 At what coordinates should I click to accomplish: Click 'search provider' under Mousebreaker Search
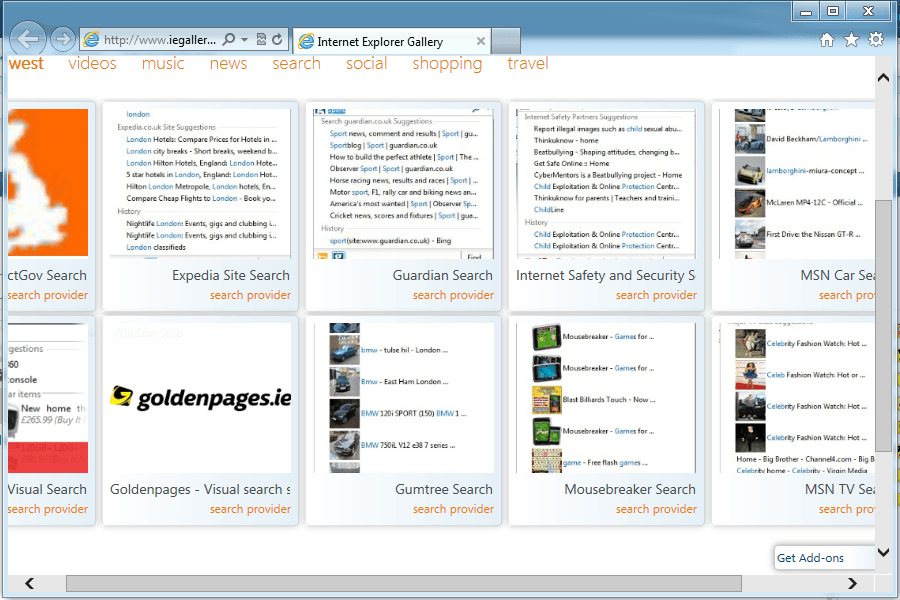656,509
